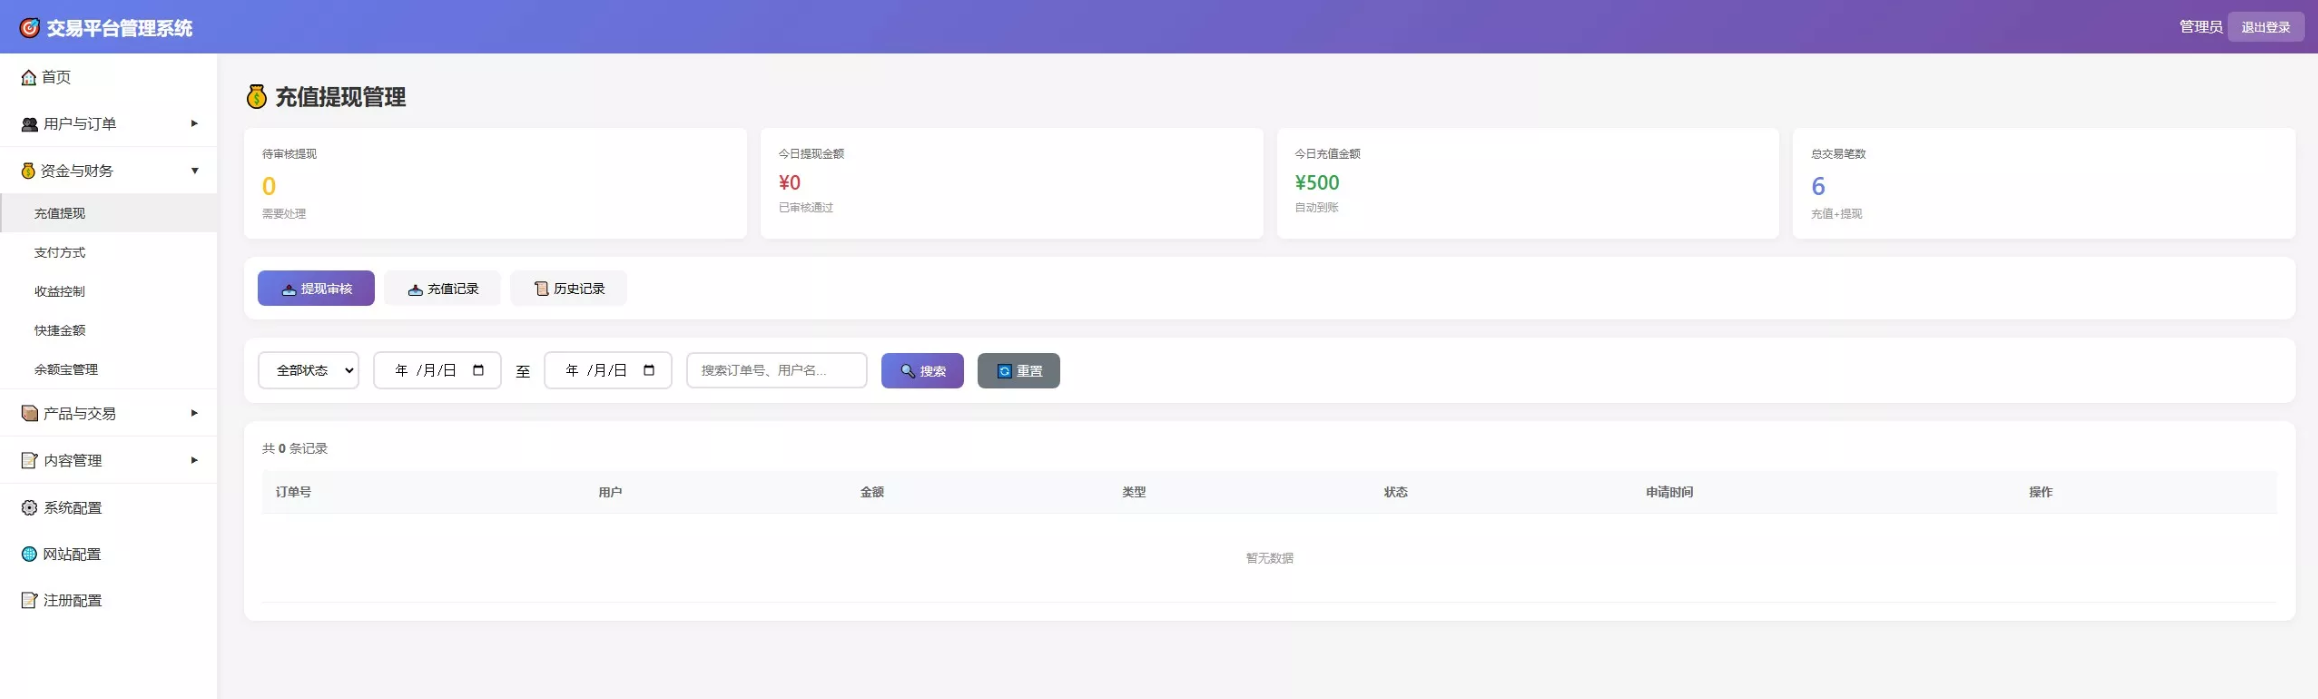Click the target logo icon in header

30,28
